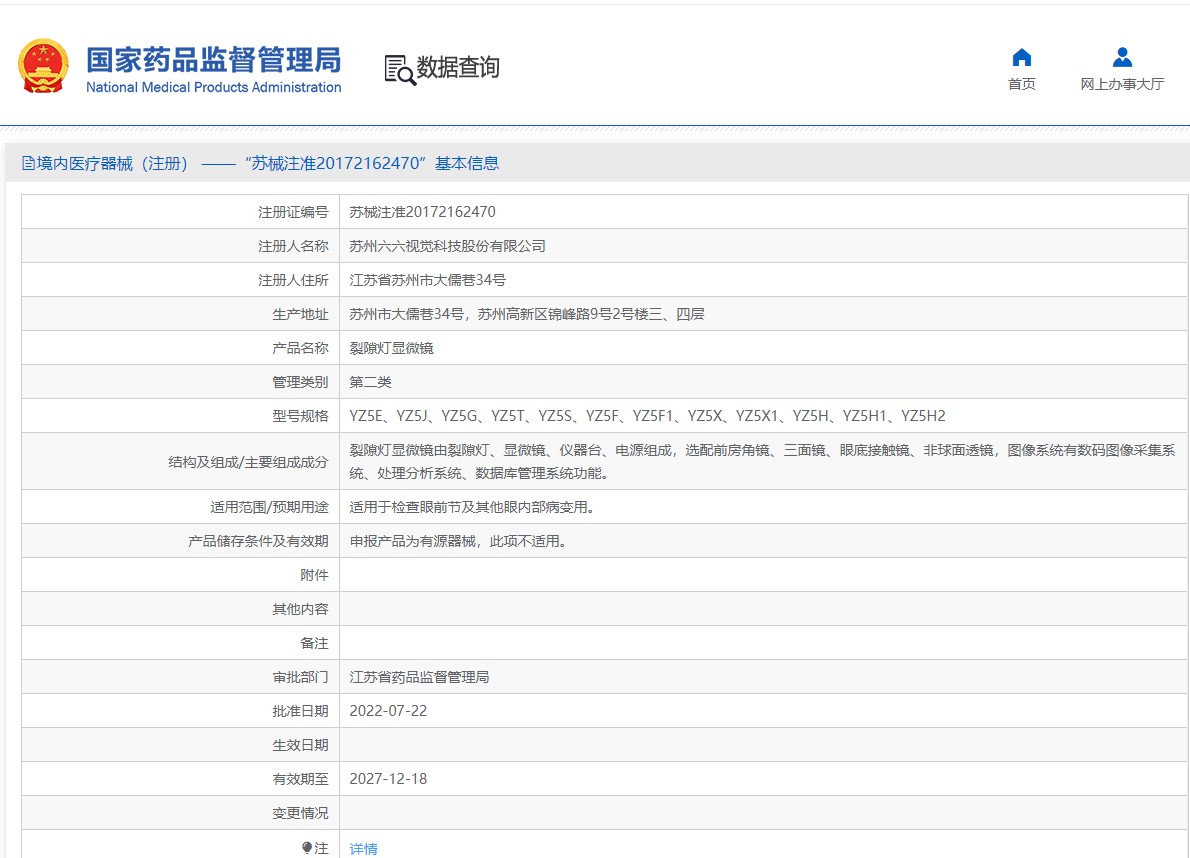Click 江苏省苏州市大儒巷34号 address cell
Viewport: 1190px width, 858px height.
pyautogui.click(x=427, y=281)
